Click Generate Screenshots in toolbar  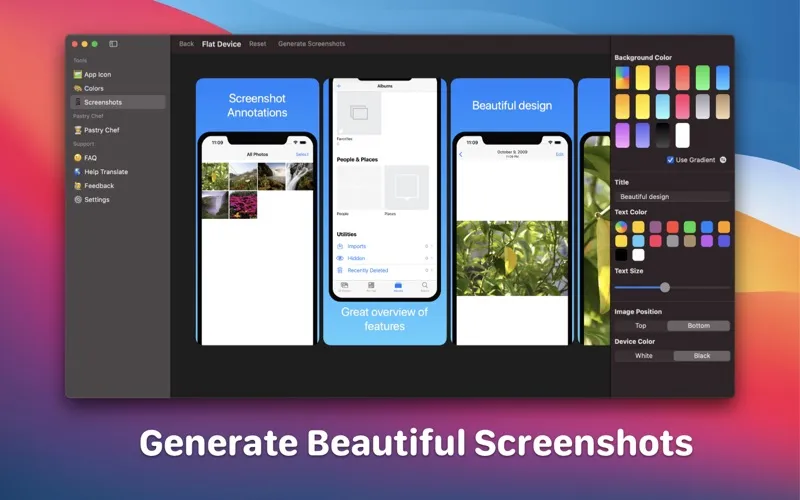pos(311,44)
